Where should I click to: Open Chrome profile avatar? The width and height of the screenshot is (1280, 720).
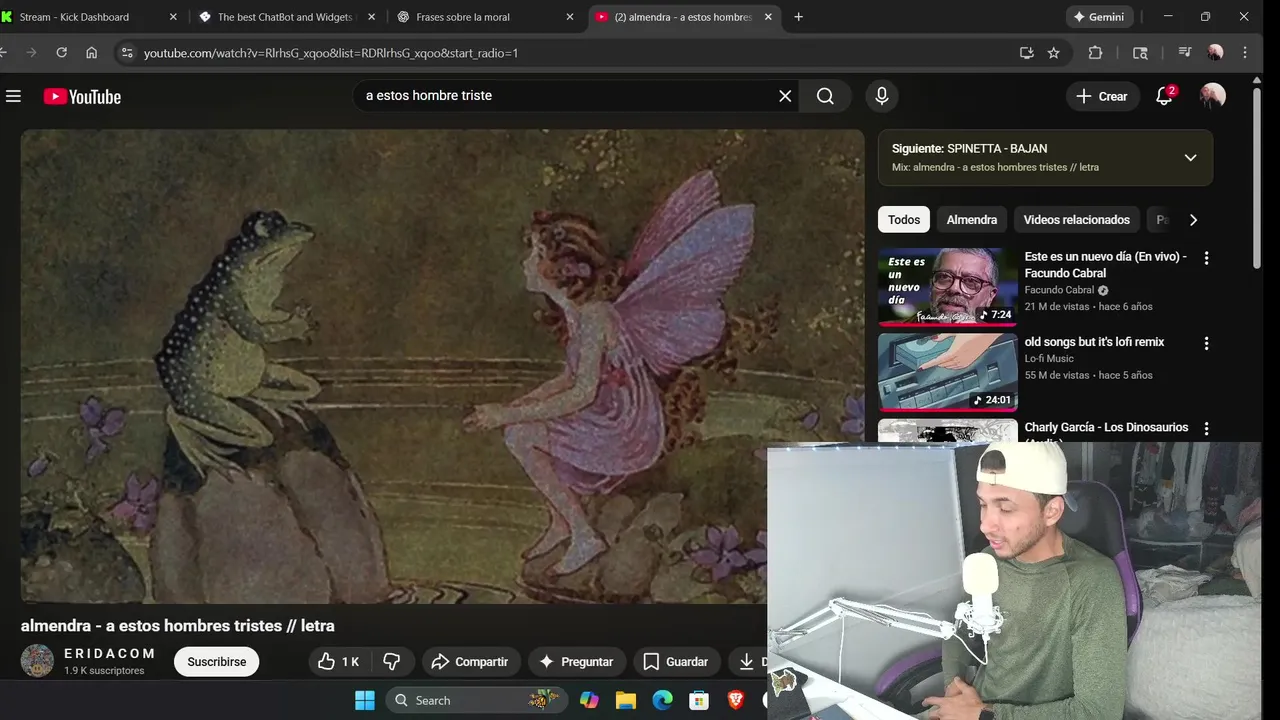coord(1215,53)
